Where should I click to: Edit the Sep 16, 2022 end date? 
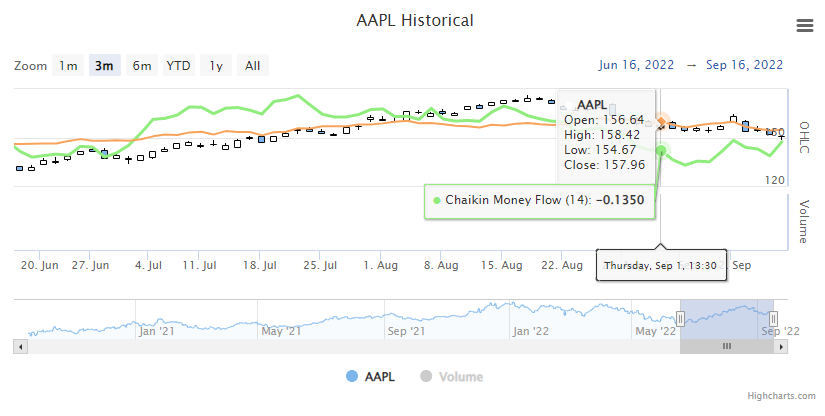(x=744, y=66)
